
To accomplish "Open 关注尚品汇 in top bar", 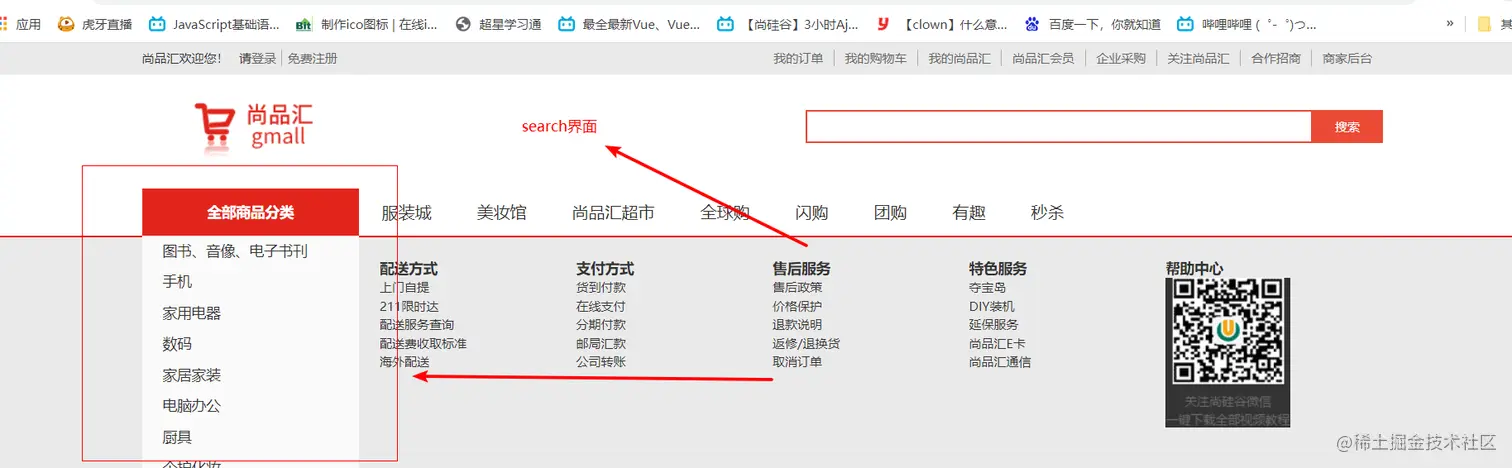I will point(1198,59).
